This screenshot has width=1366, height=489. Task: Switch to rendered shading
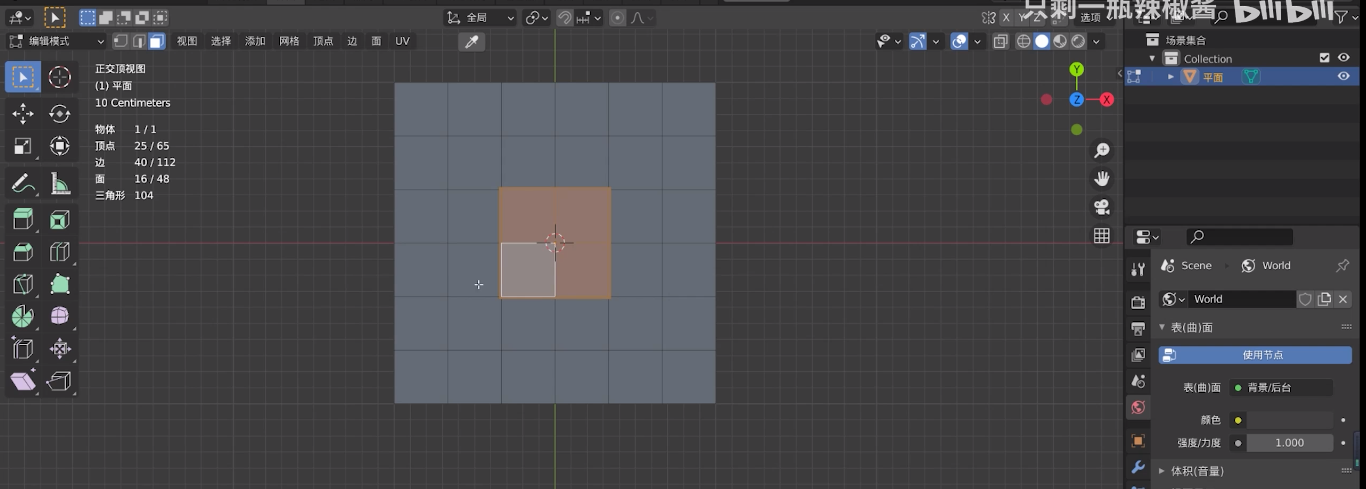tap(1078, 41)
